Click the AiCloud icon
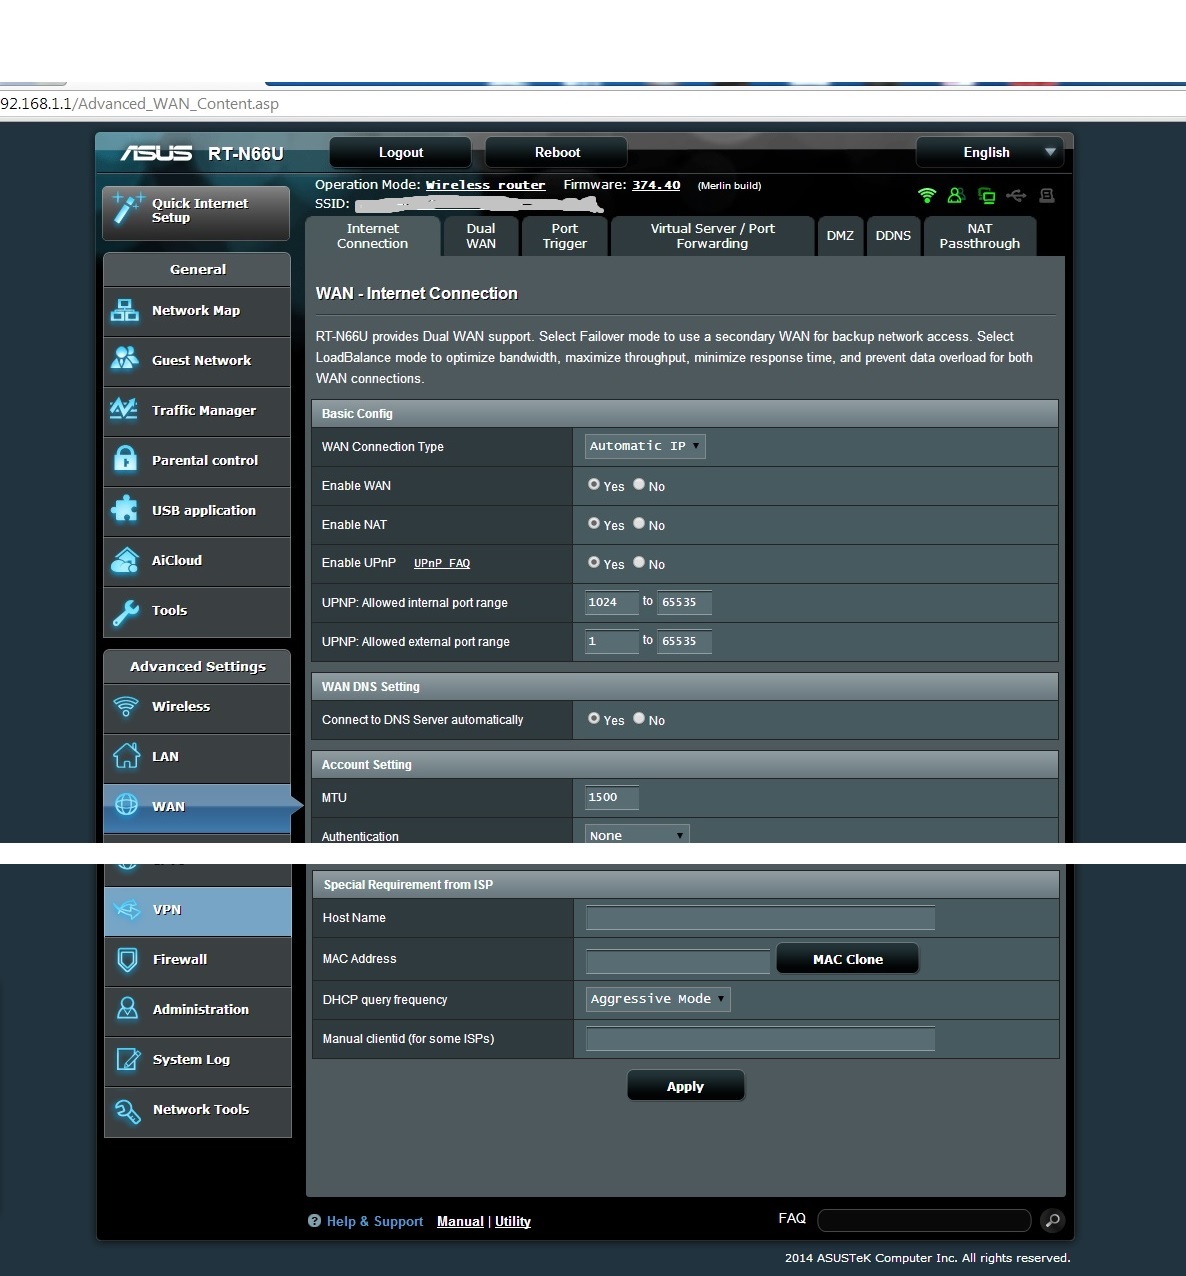Image resolution: width=1186 pixels, height=1276 pixels. click(125, 560)
